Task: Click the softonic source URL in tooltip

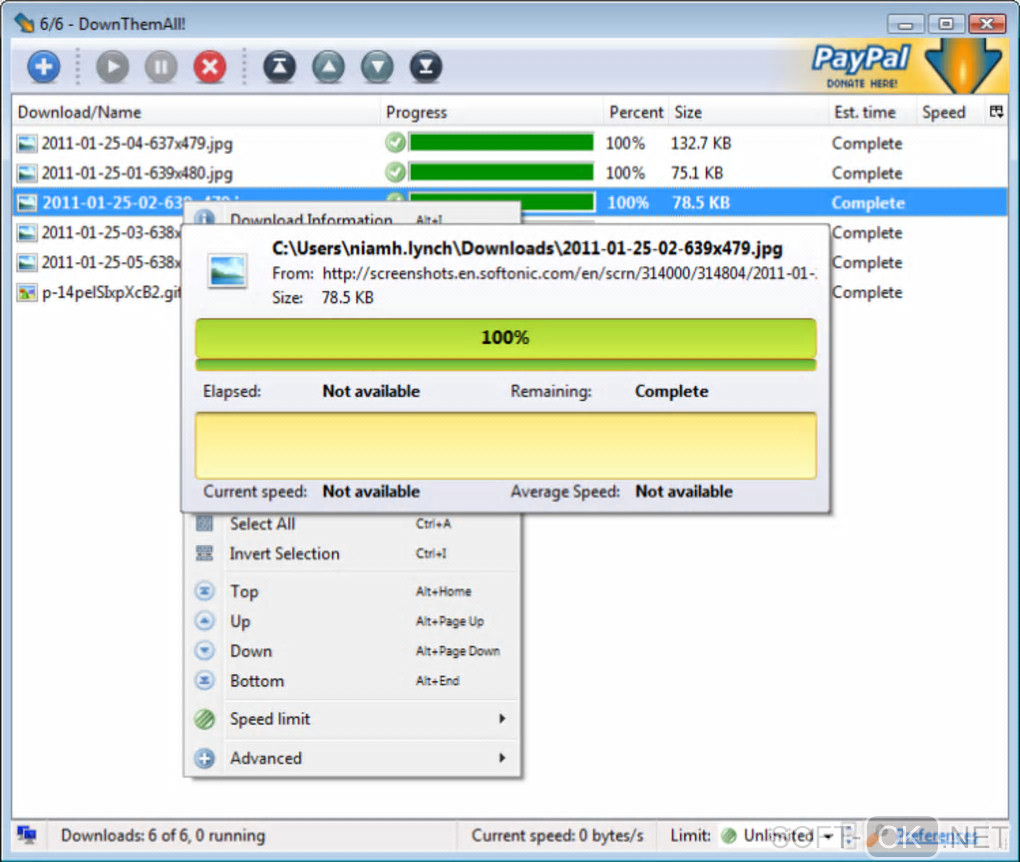Action: pos(569,273)
